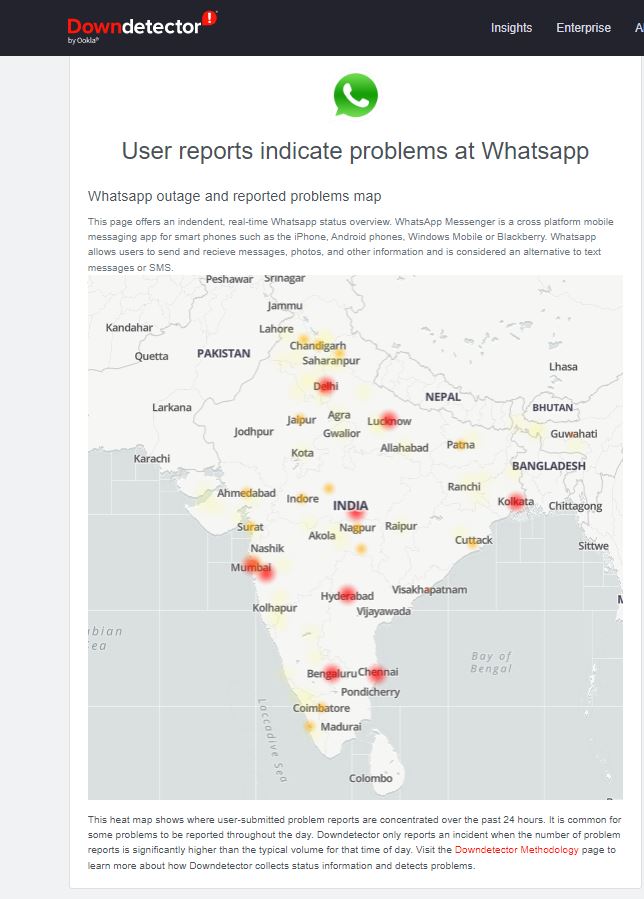644x899 pixels.
Task: Click the Nagpur hotspot near INDIA label
Action: click(x=356, y=513)
